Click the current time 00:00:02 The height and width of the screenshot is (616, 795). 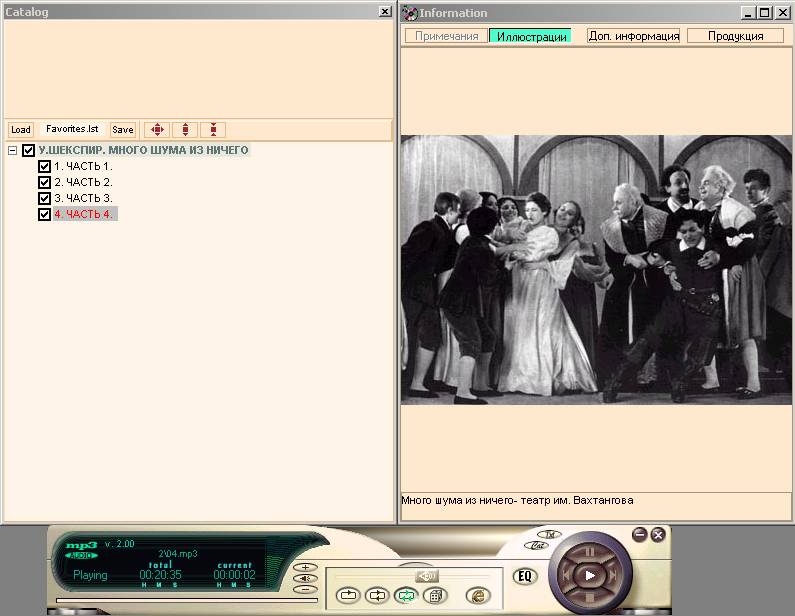(234, 575)
